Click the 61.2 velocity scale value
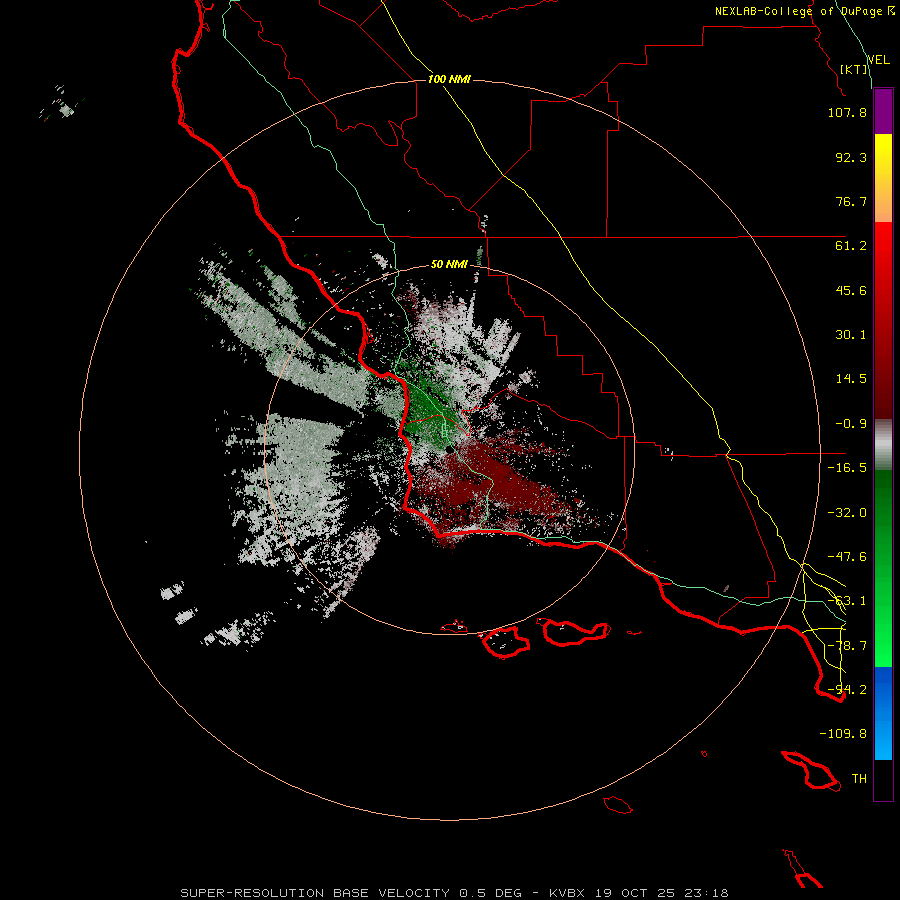This screenshot has width=900, height=900. (851, 246)
